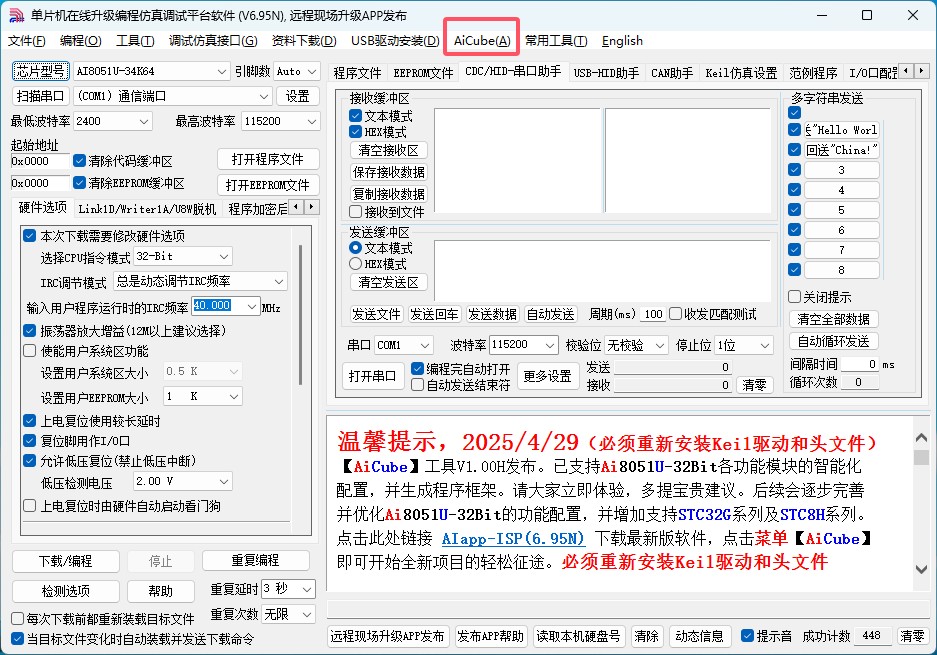Click 清零 button next to receive counter
The width and height of the screenshot is (937, 655).
(x=754, y=385)
